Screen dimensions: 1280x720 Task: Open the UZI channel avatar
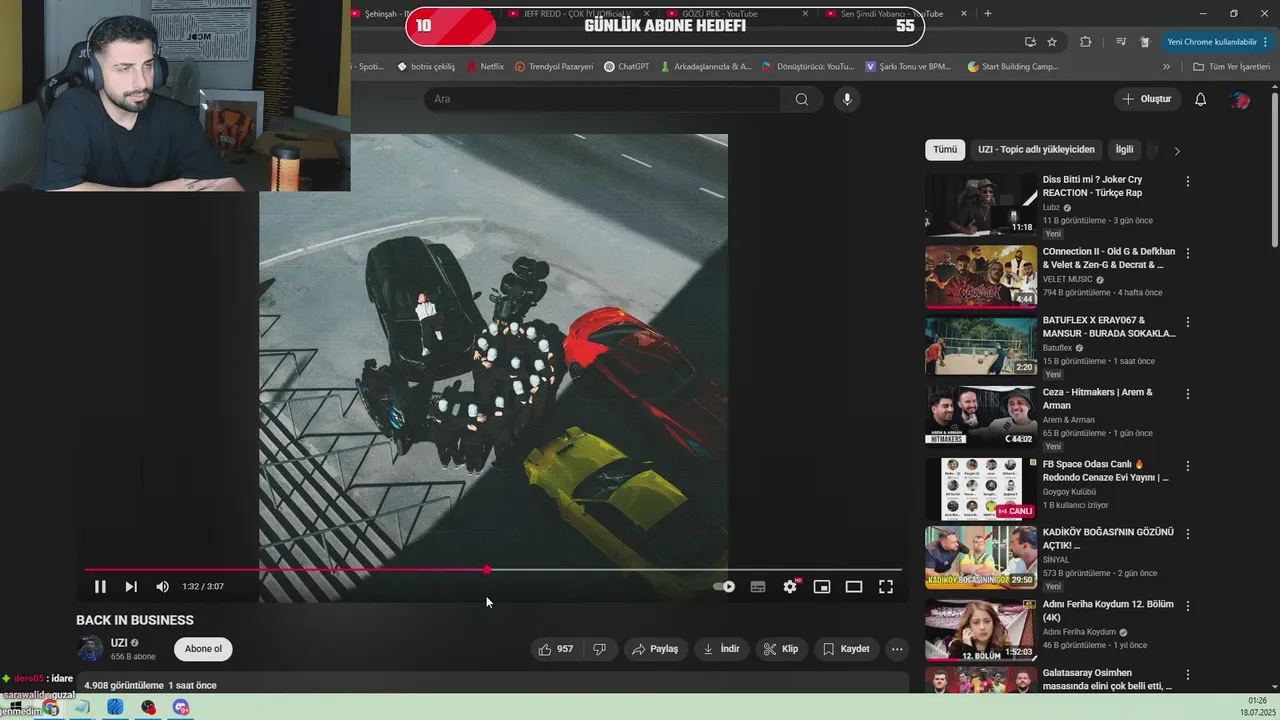click(x=91, y=649)
